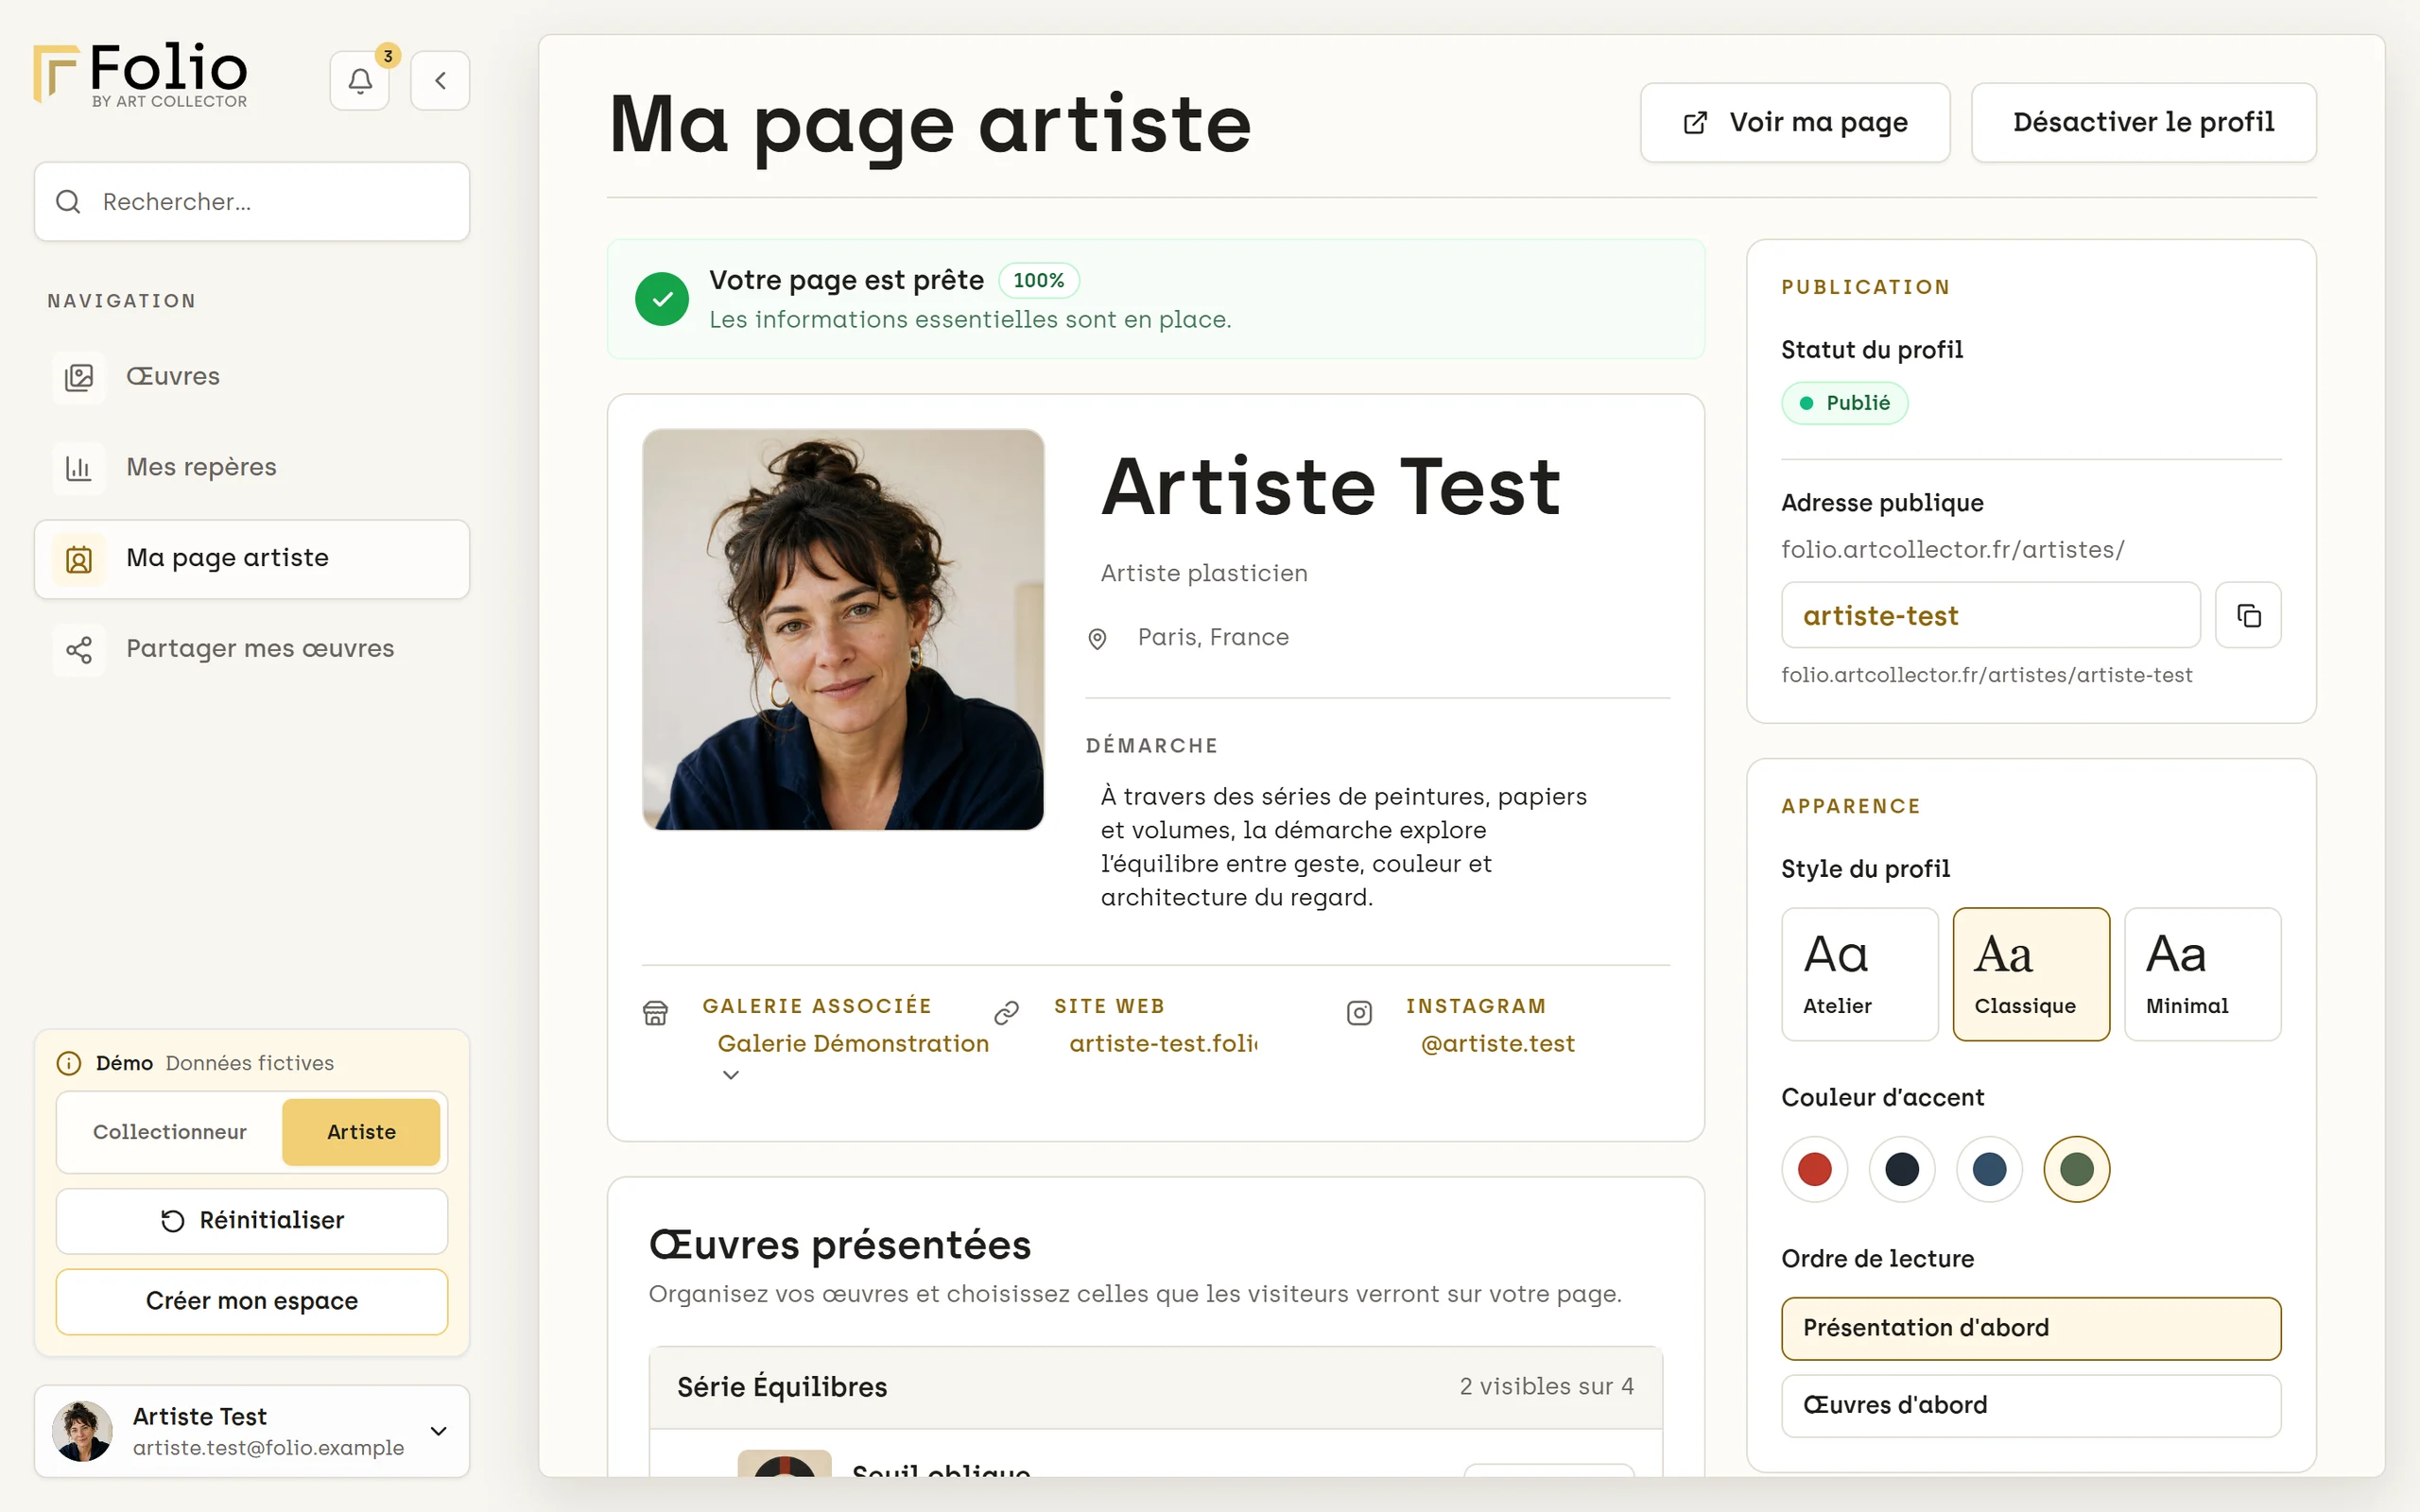This screenshot has height=1512, width=2420.
Task: Click the Œuvres gallery icon
Action: point(79,377)
